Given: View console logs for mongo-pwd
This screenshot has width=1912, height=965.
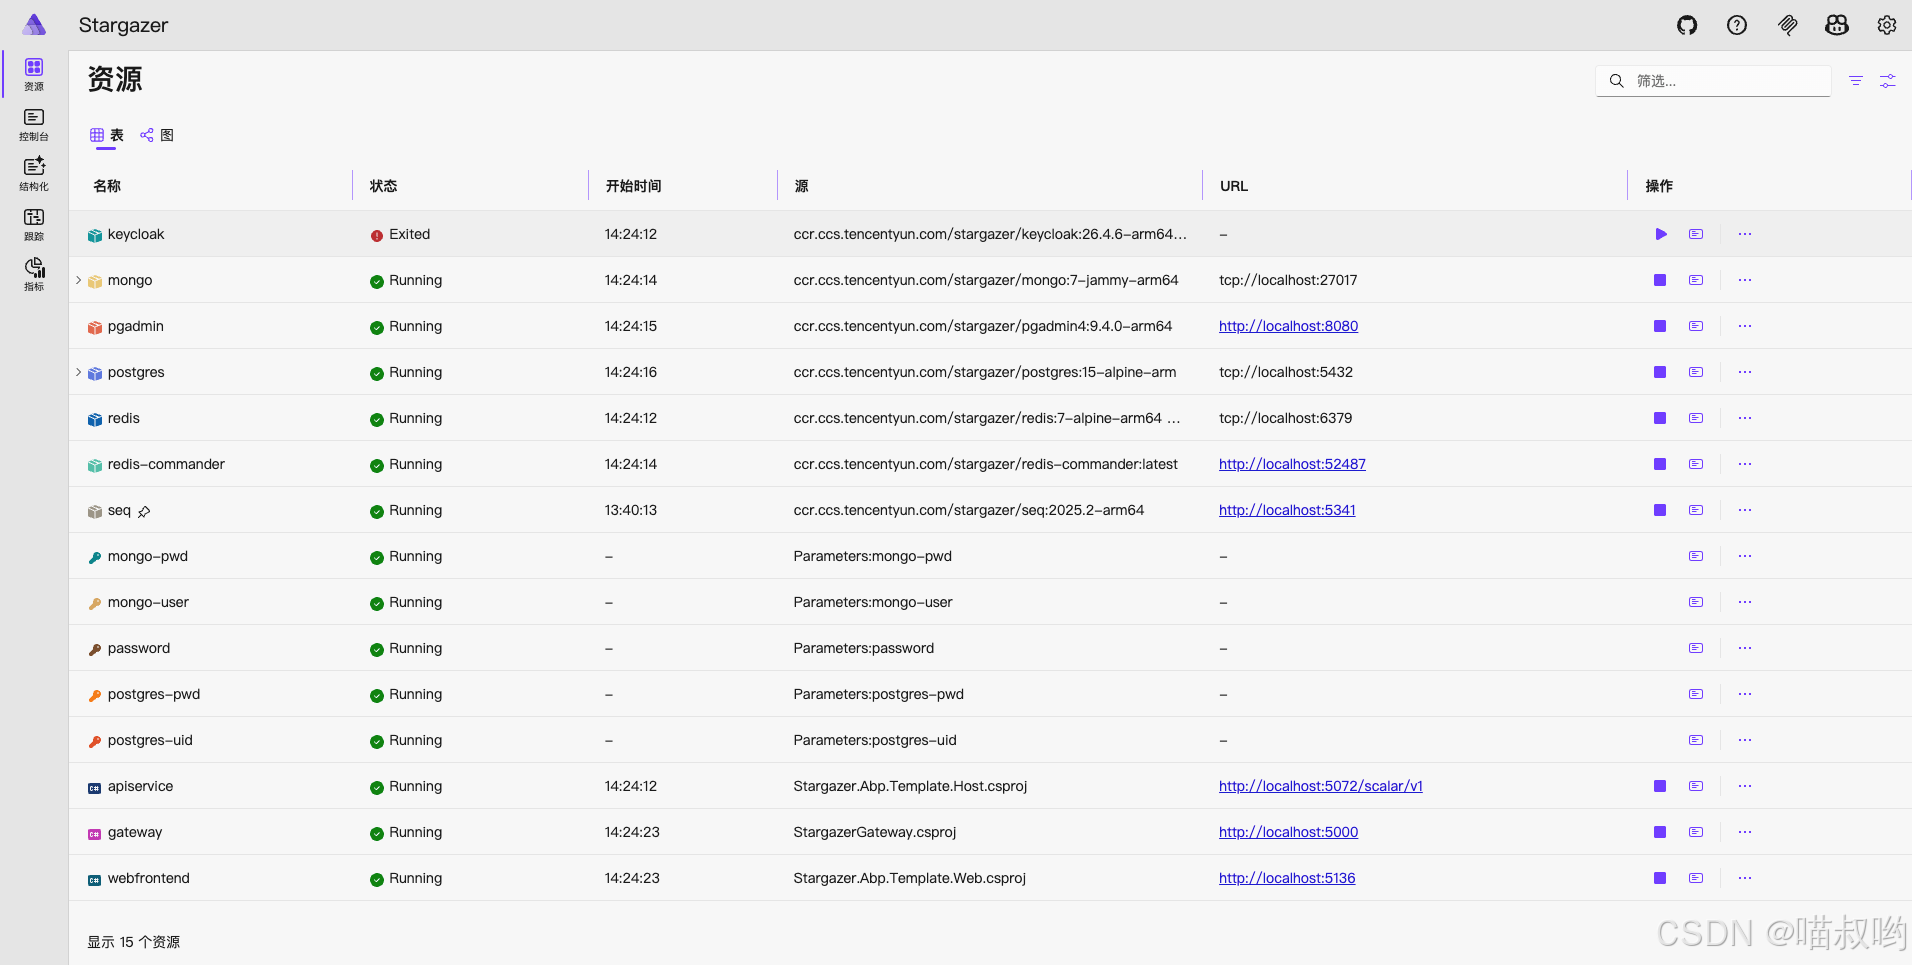Looking at the screenshot, I should (x=1696, y=556).
